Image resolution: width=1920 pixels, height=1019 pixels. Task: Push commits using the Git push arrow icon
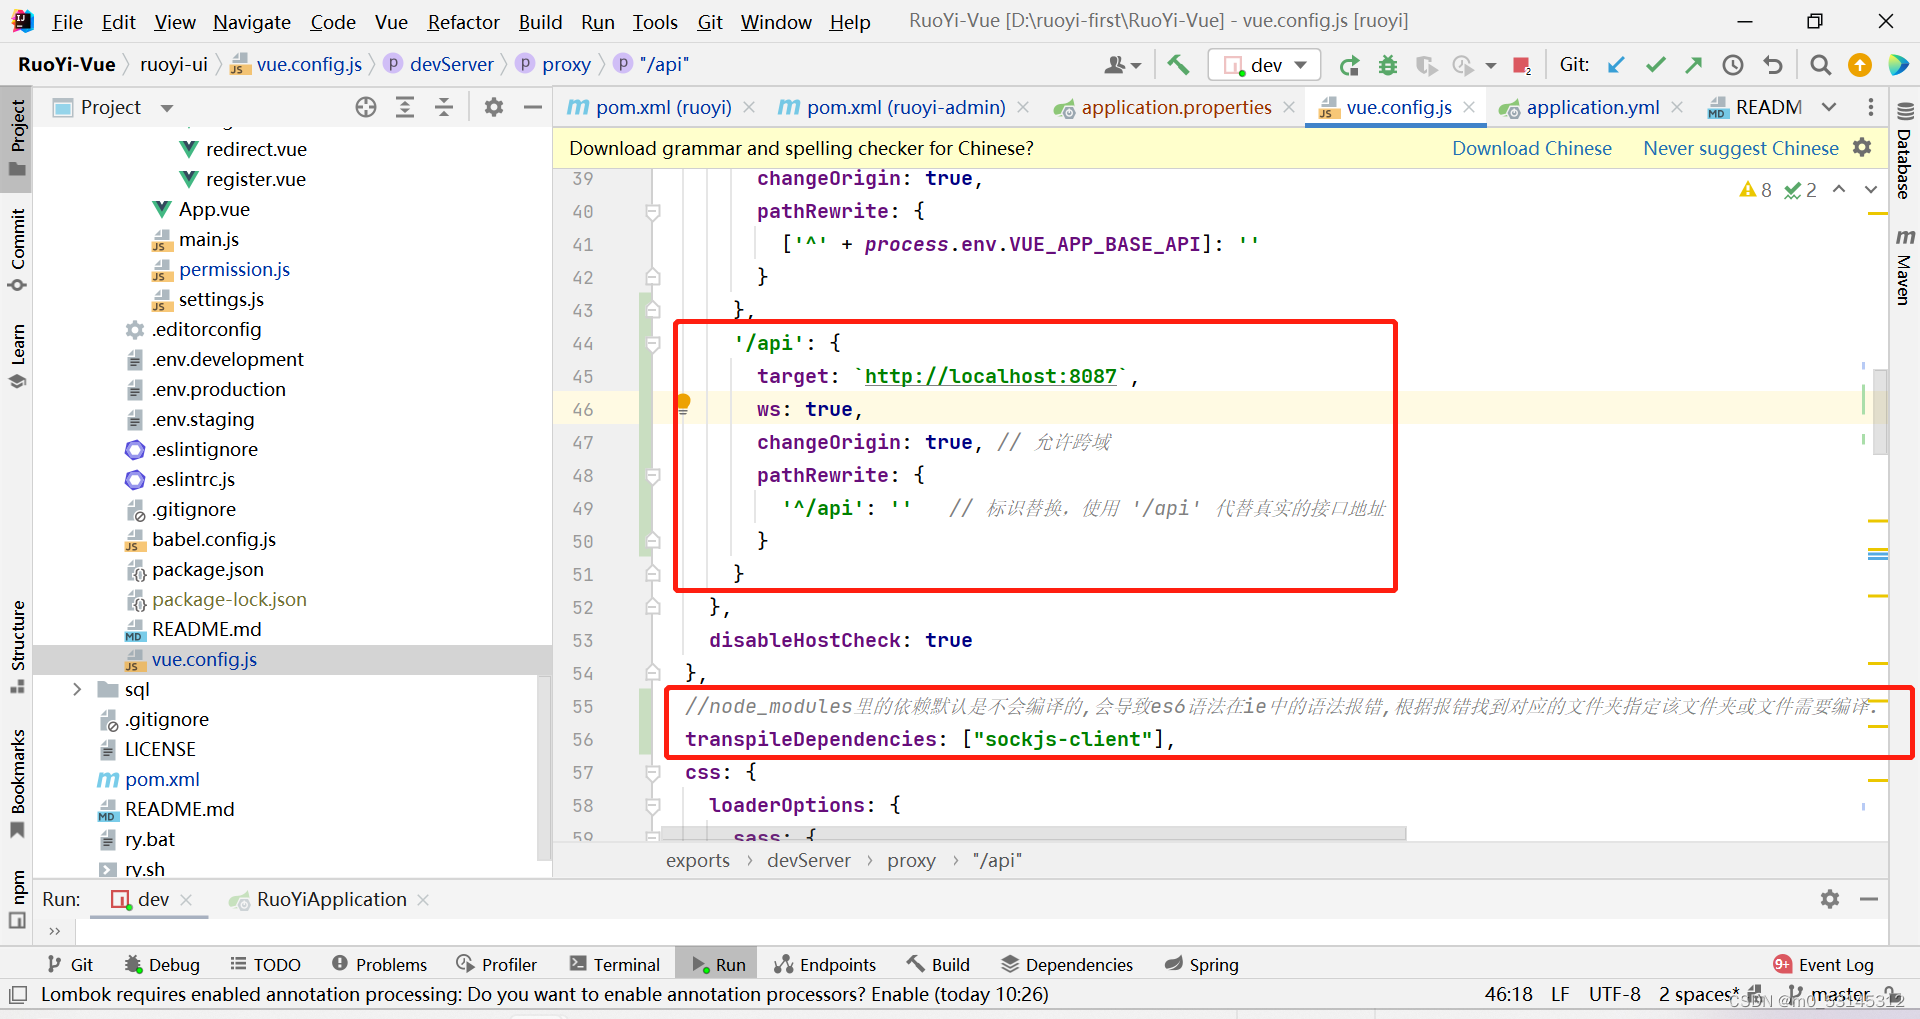pyautogui.click(x=1694, y=64)
